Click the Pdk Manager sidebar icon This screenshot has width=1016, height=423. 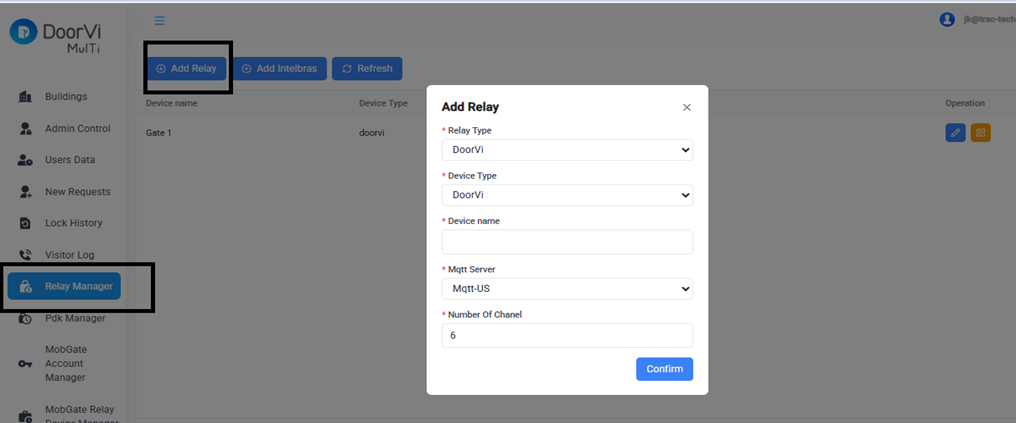click(25, 318)
